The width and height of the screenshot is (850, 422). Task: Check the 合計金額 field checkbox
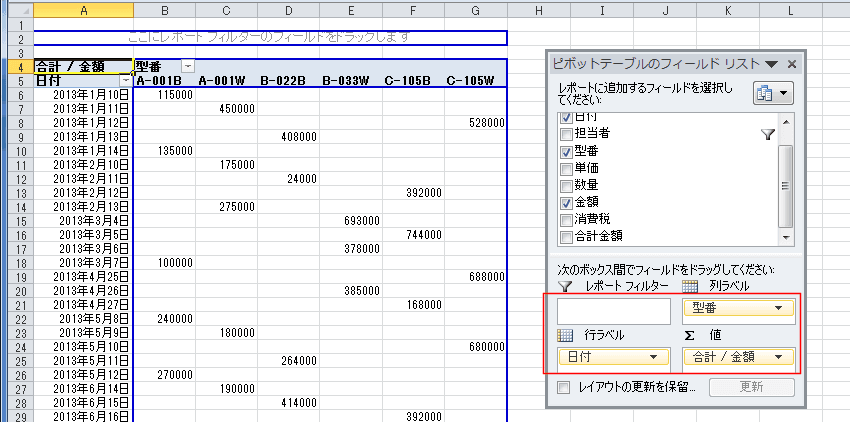point(566,237)
